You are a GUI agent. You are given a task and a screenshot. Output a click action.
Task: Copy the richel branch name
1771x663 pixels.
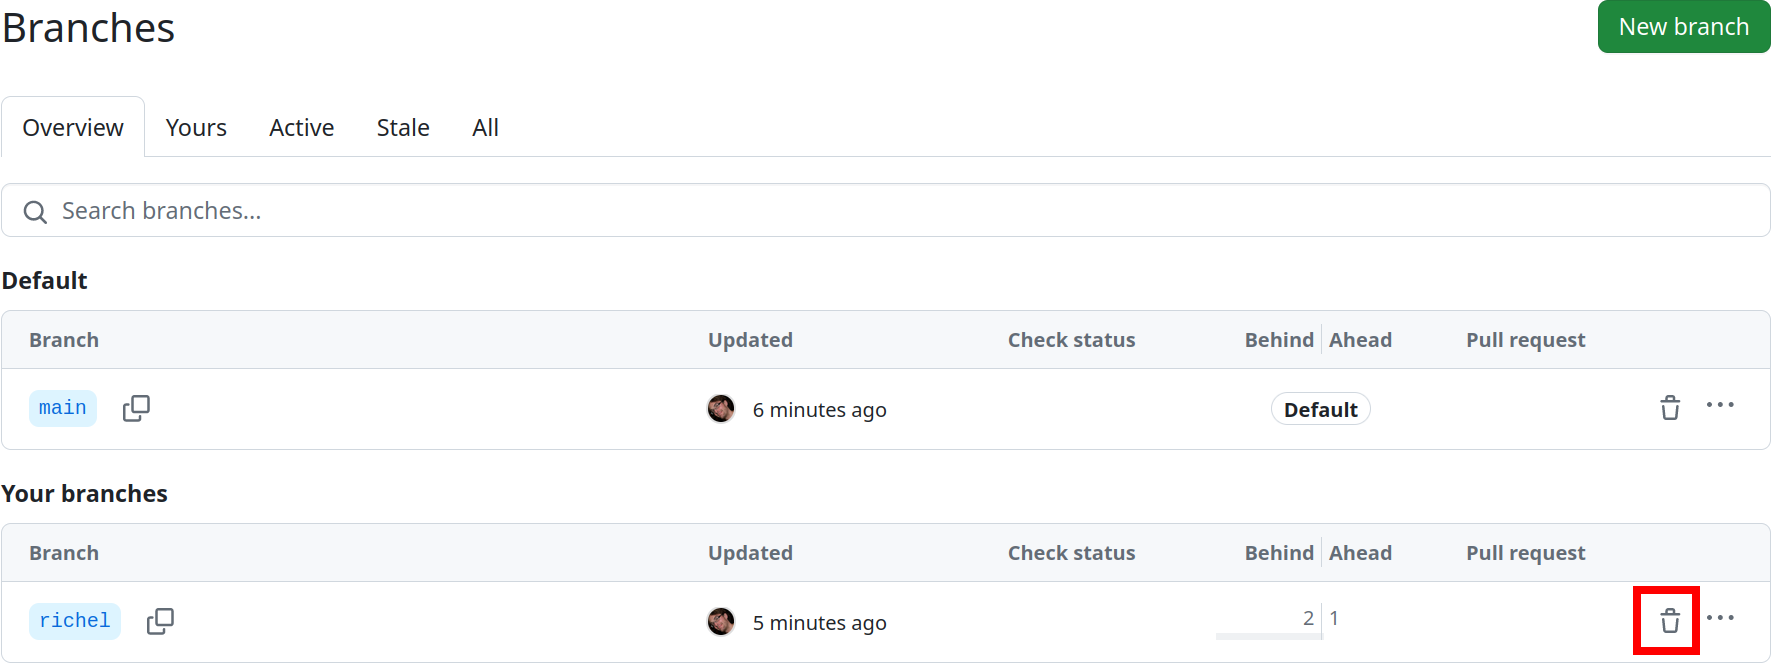pos(160,621)
